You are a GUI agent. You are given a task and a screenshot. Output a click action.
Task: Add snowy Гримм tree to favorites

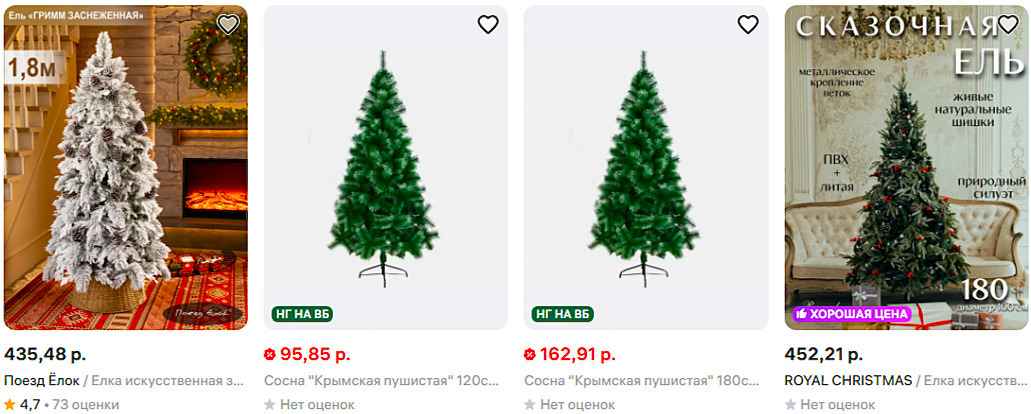pyautogui.click(x=228, y=24)
